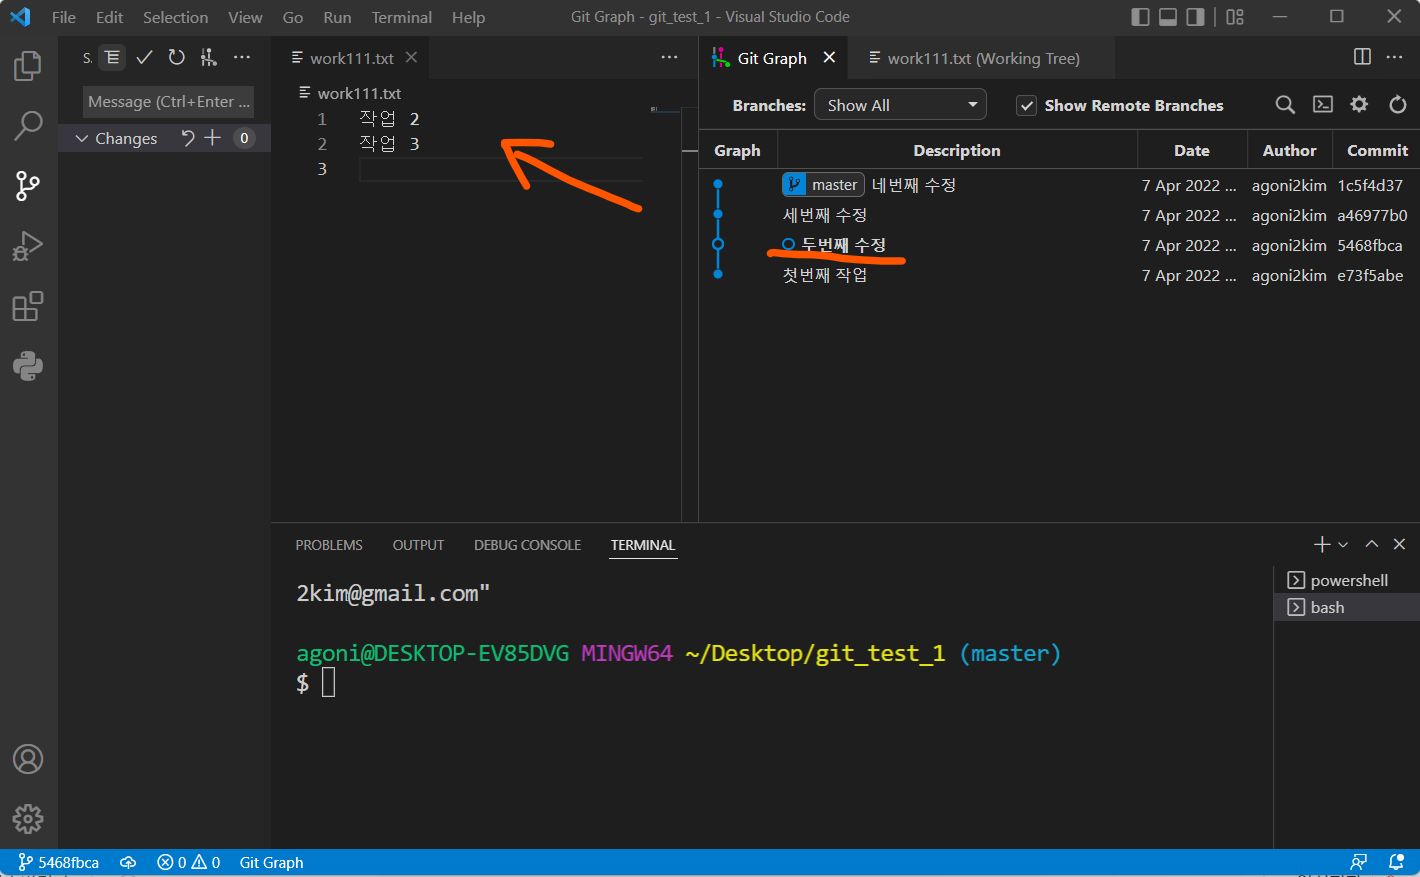Close the Git Graph tab

pos(829,57)
